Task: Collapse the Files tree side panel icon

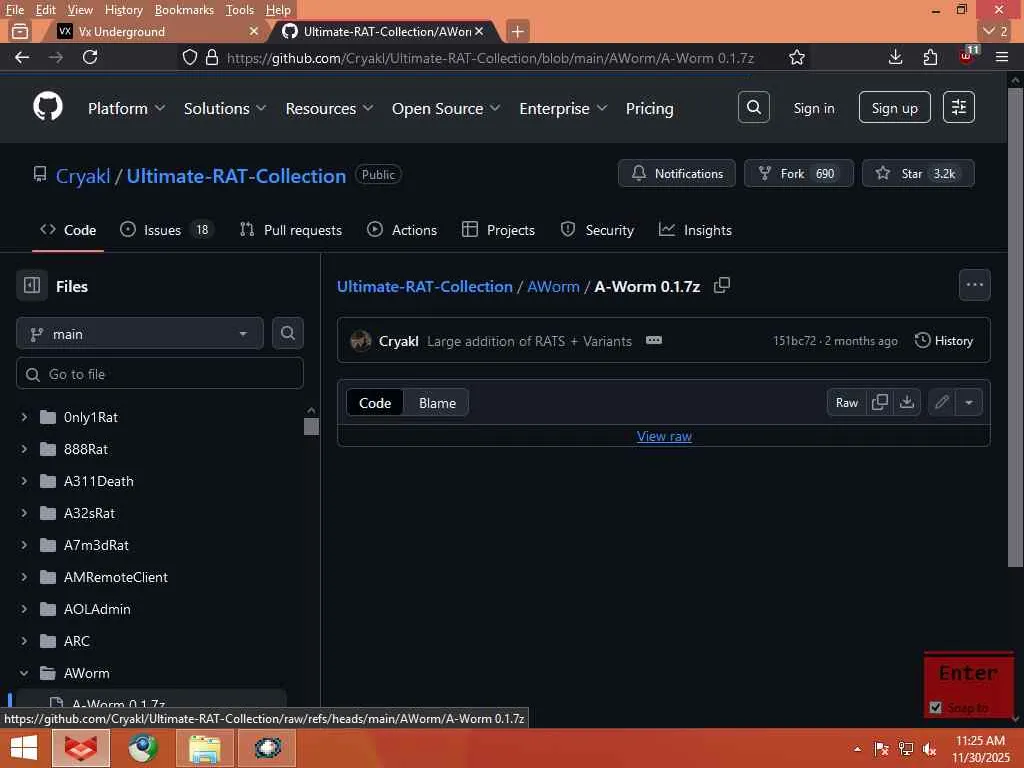Action: coord(31,285)
